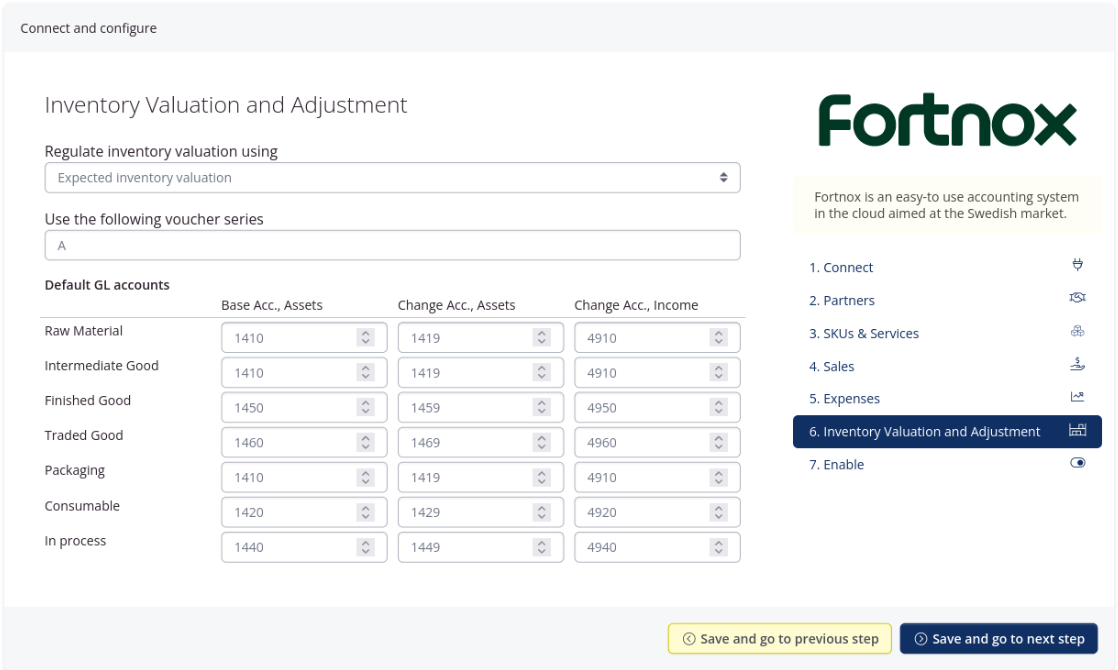This screenshot has width=1118, height=670.
Task: Click Save and go to previous step
Action: point(779,638)
